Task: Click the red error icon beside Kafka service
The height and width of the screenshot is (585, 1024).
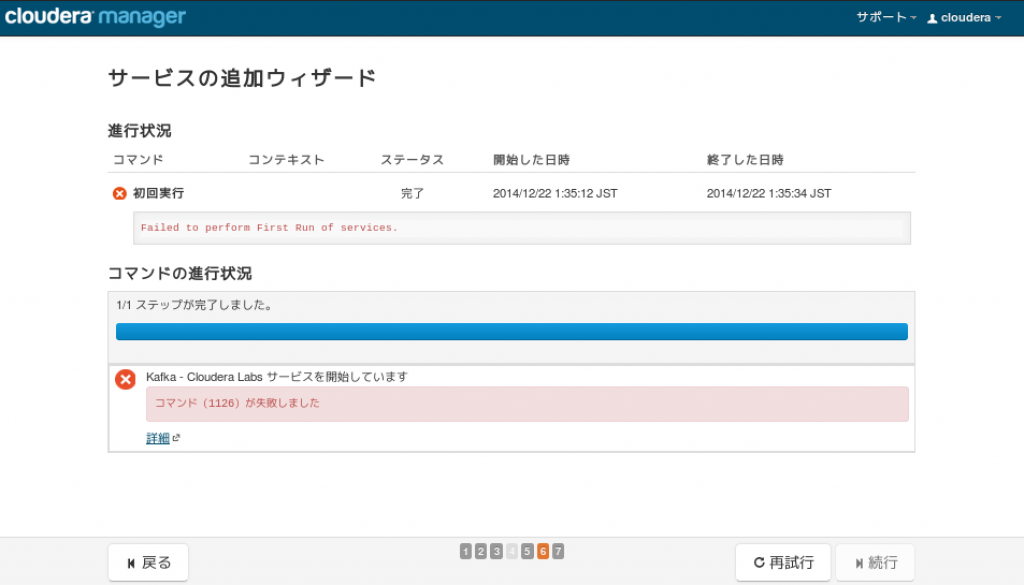Action: click(x=125, y=379)
